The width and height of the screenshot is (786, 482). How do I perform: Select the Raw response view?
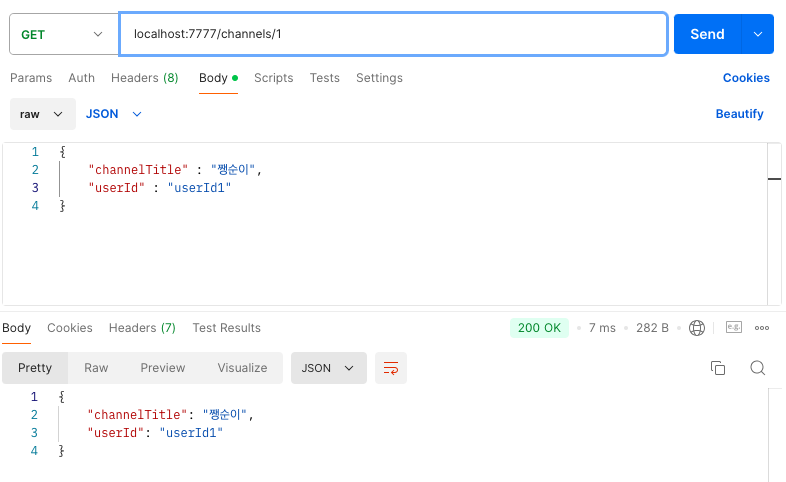pos(96,368)
